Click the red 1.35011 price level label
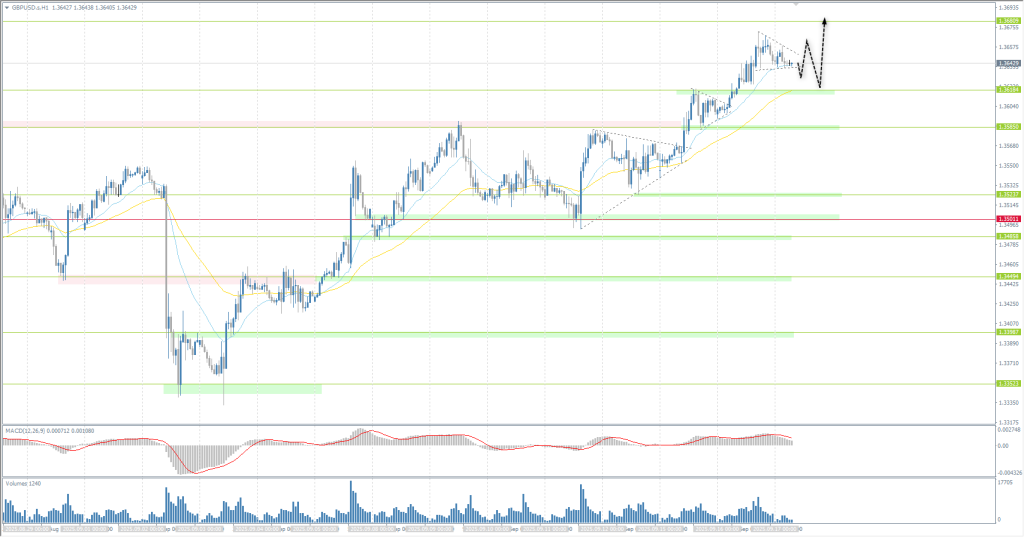The width and height of the screenshot is (1024, 537). [x=1007, y=219]
